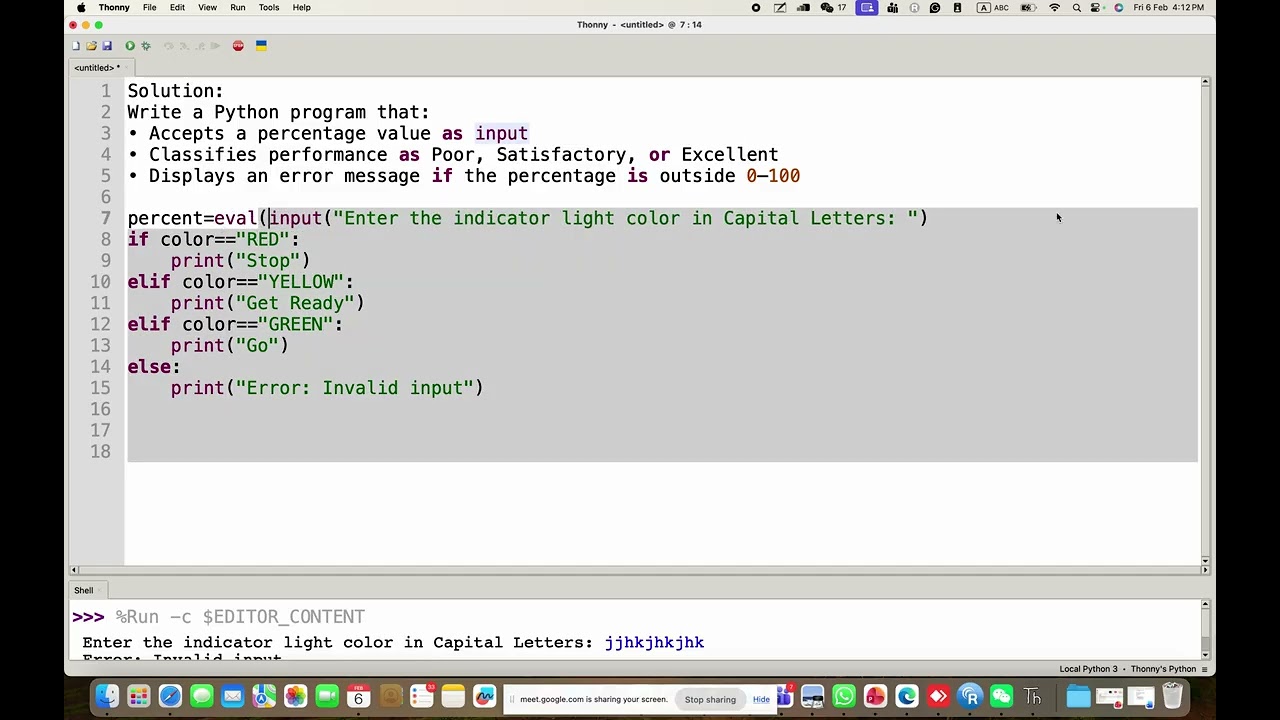
Task: Click the Save floppy disk icon
Action: (106, 46)
